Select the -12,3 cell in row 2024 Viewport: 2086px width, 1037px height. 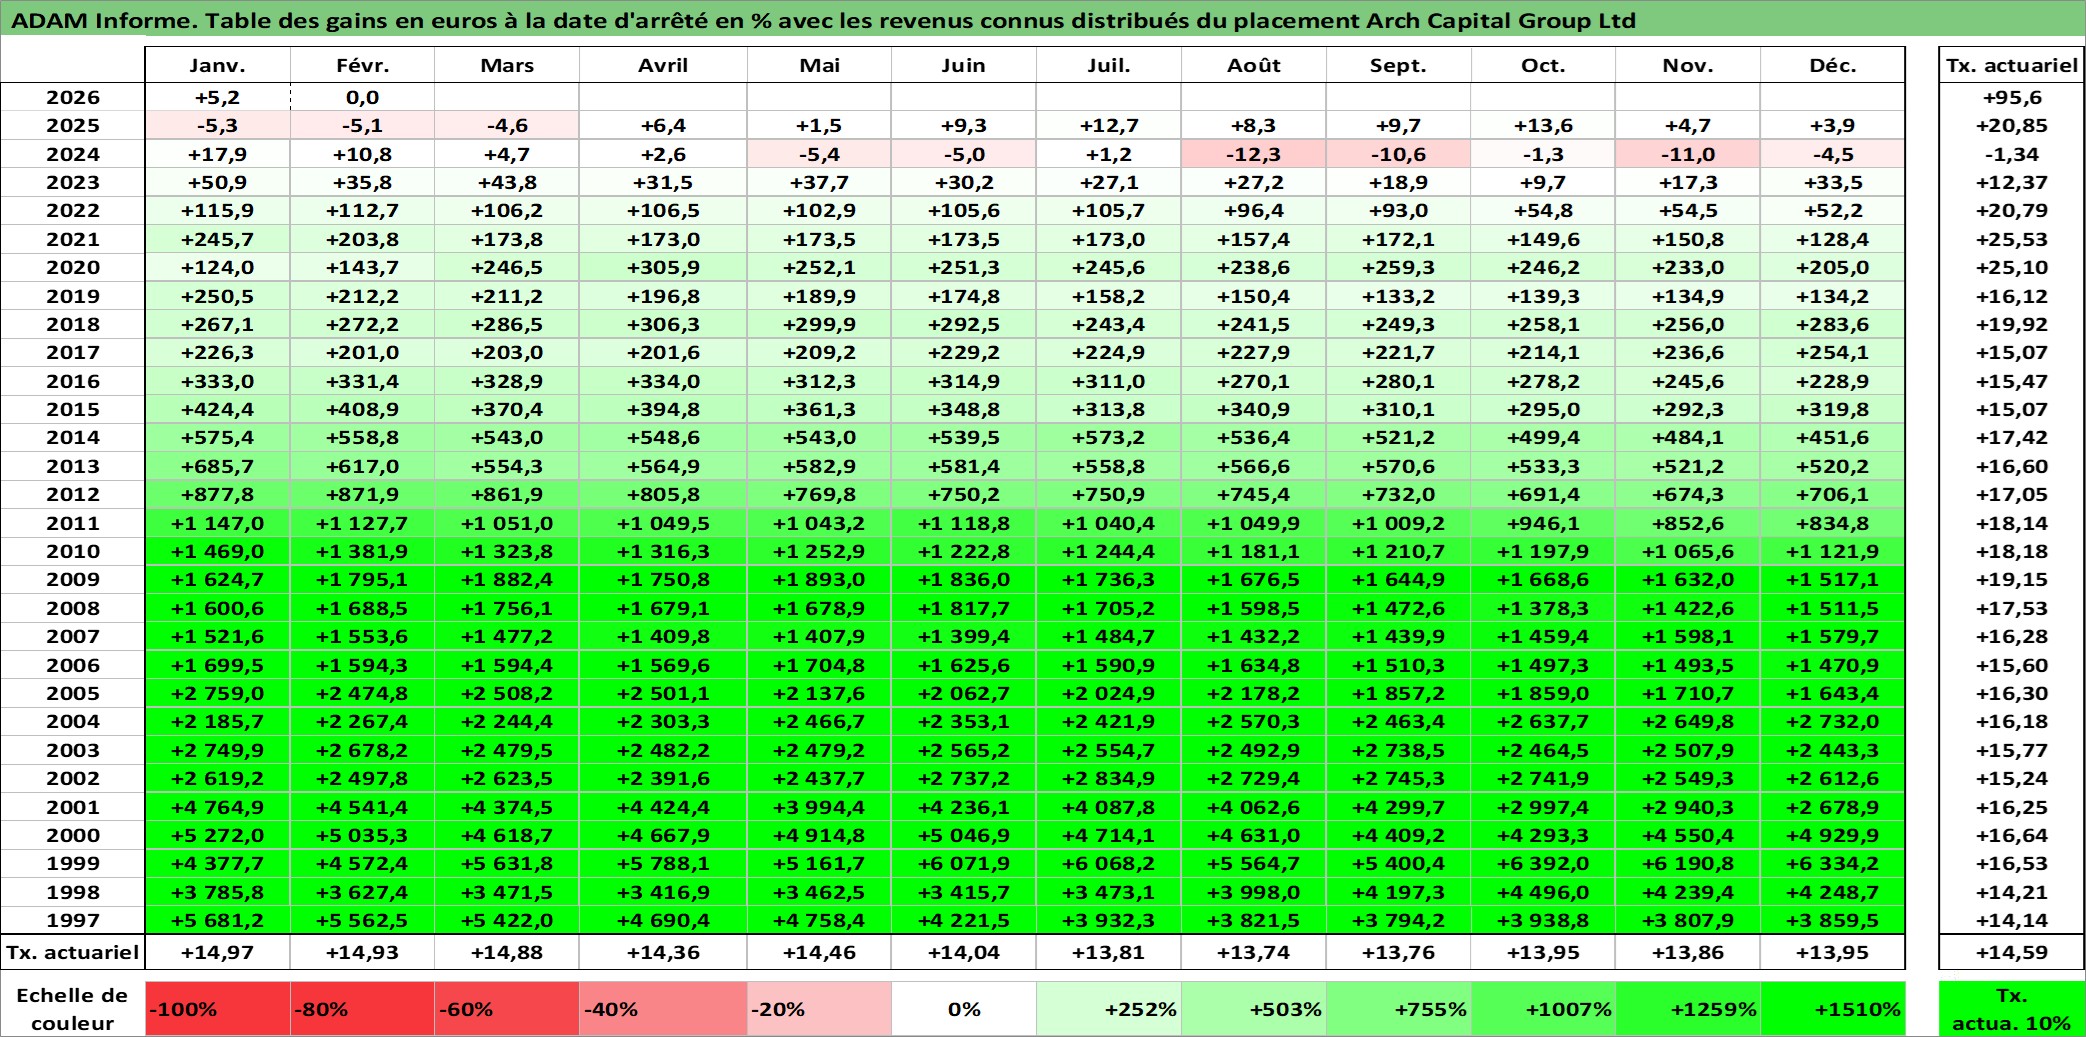(1254, 154)
